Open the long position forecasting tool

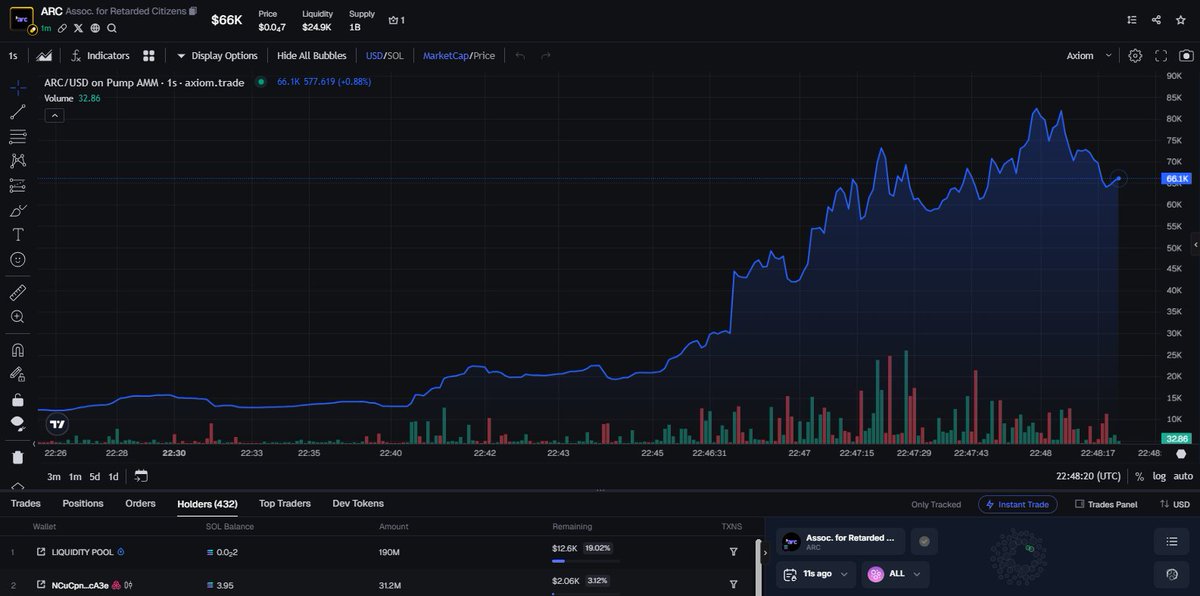[x=18, y=185]
